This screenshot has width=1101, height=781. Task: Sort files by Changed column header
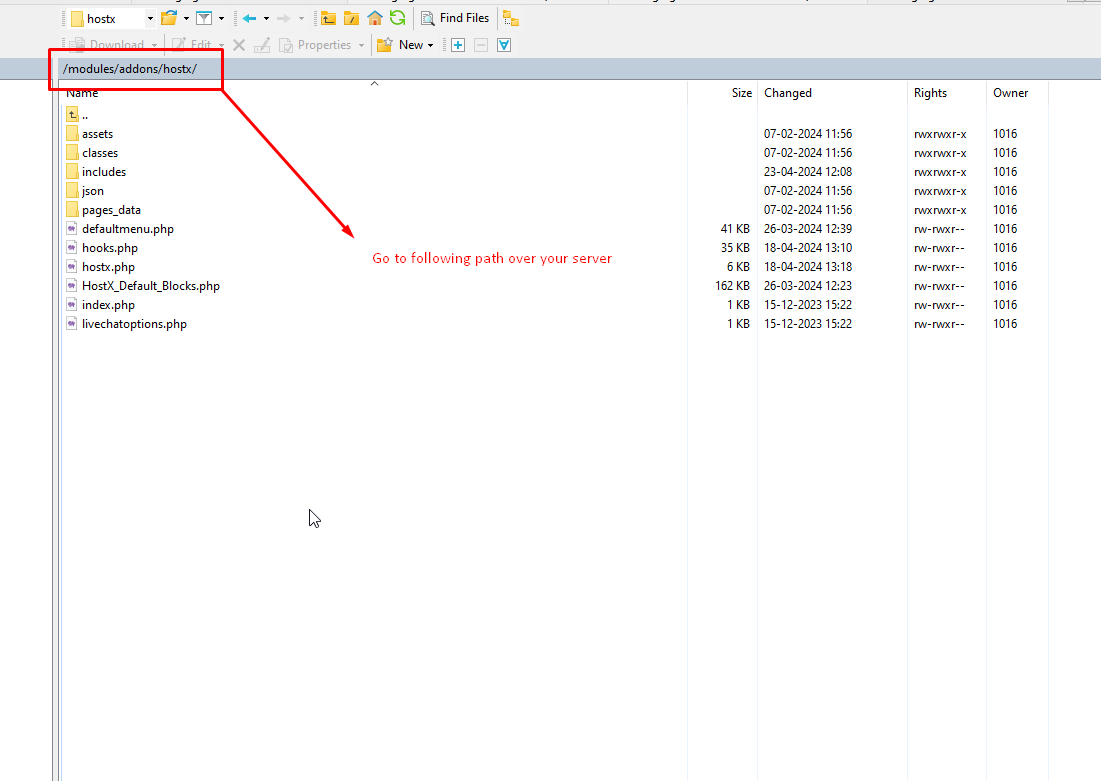pyautogui.click(x=788, y=93)
